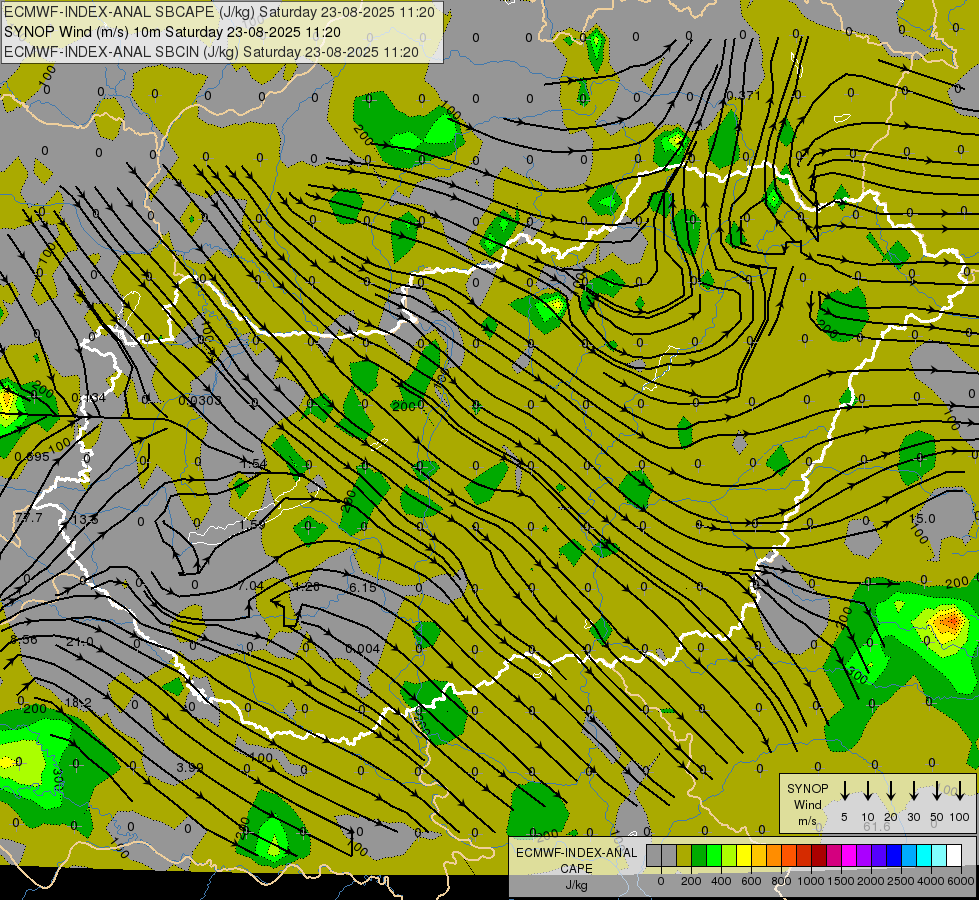Click the map value '6.15'
Viewport: 979px width, 900px height.
click(x=363, y=587)
